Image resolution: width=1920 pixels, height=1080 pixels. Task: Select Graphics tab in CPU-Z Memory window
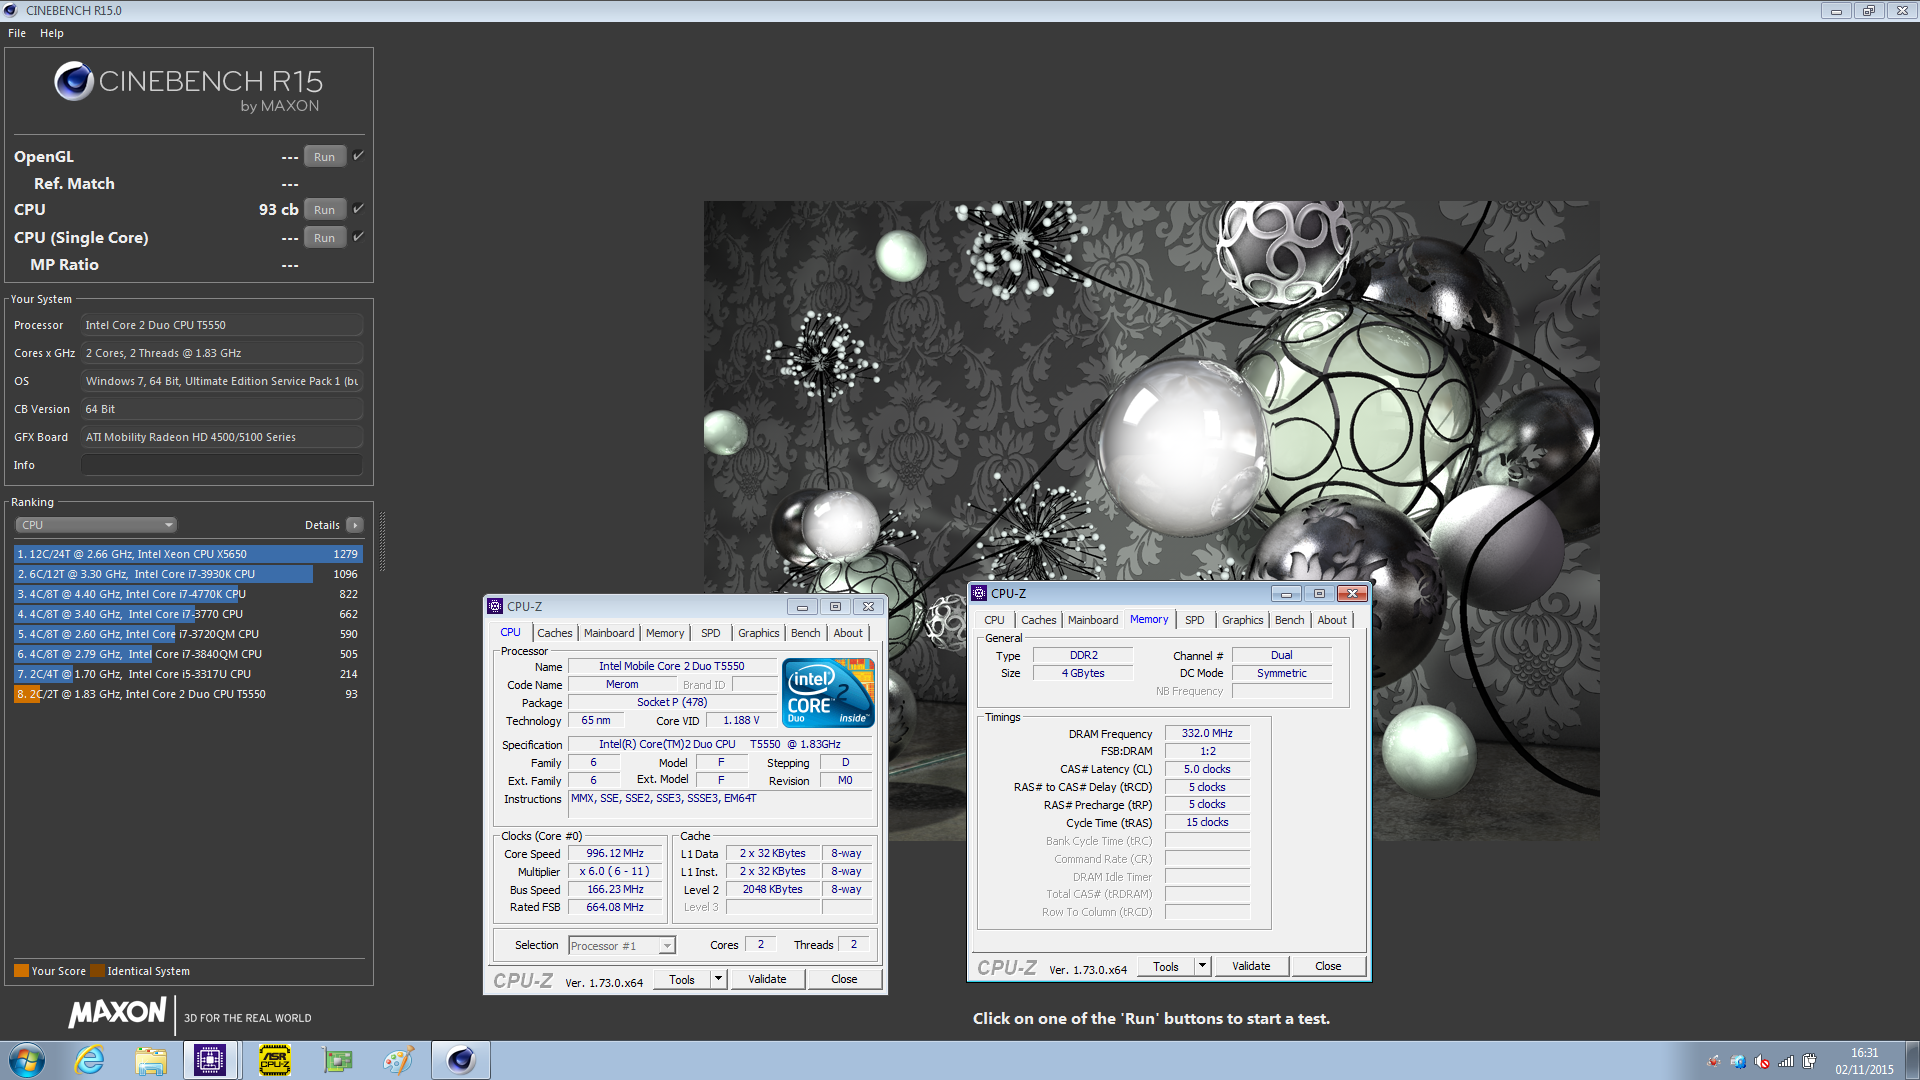point(1243,620)
